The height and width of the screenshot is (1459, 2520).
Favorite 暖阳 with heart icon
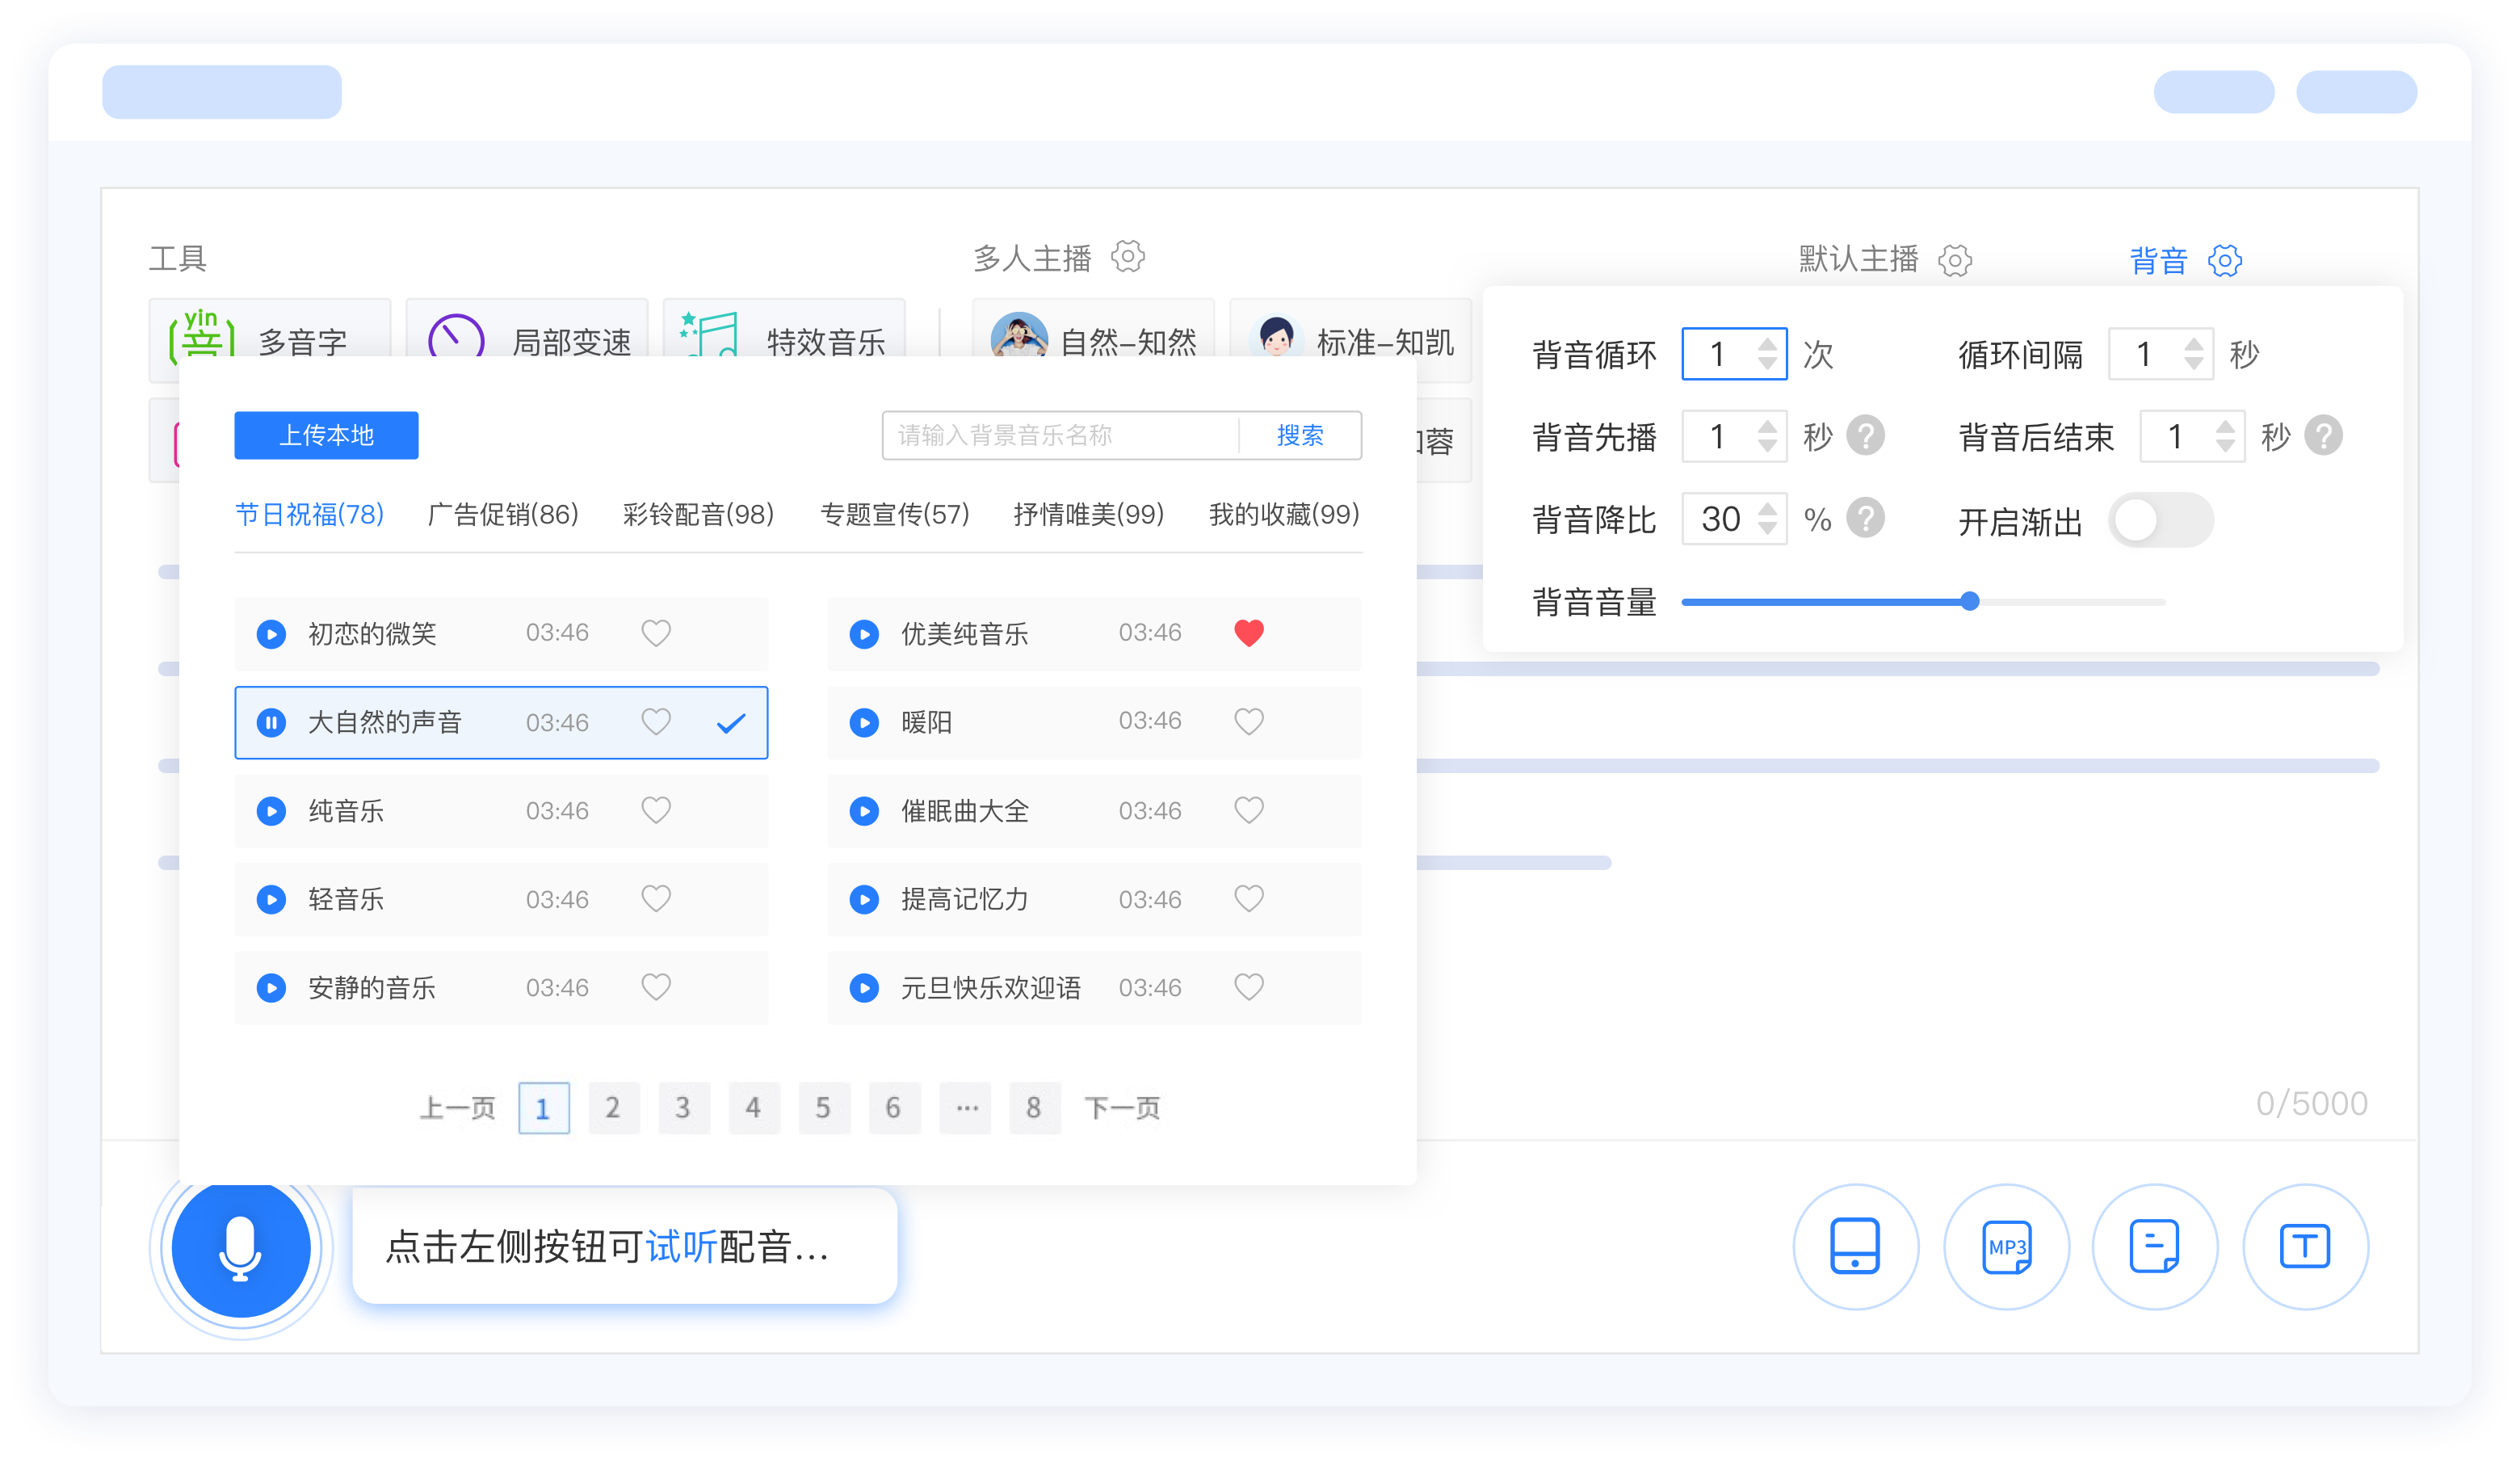(1249, 721)
